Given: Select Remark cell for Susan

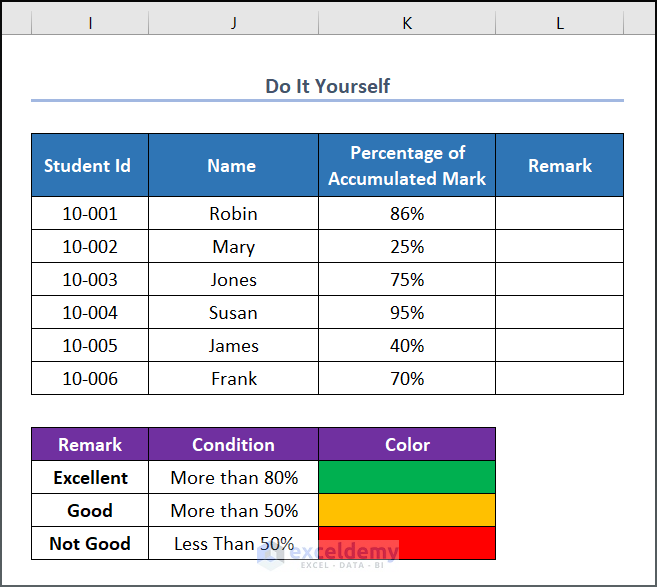Looking at the screenshot, I should point(559,312).
